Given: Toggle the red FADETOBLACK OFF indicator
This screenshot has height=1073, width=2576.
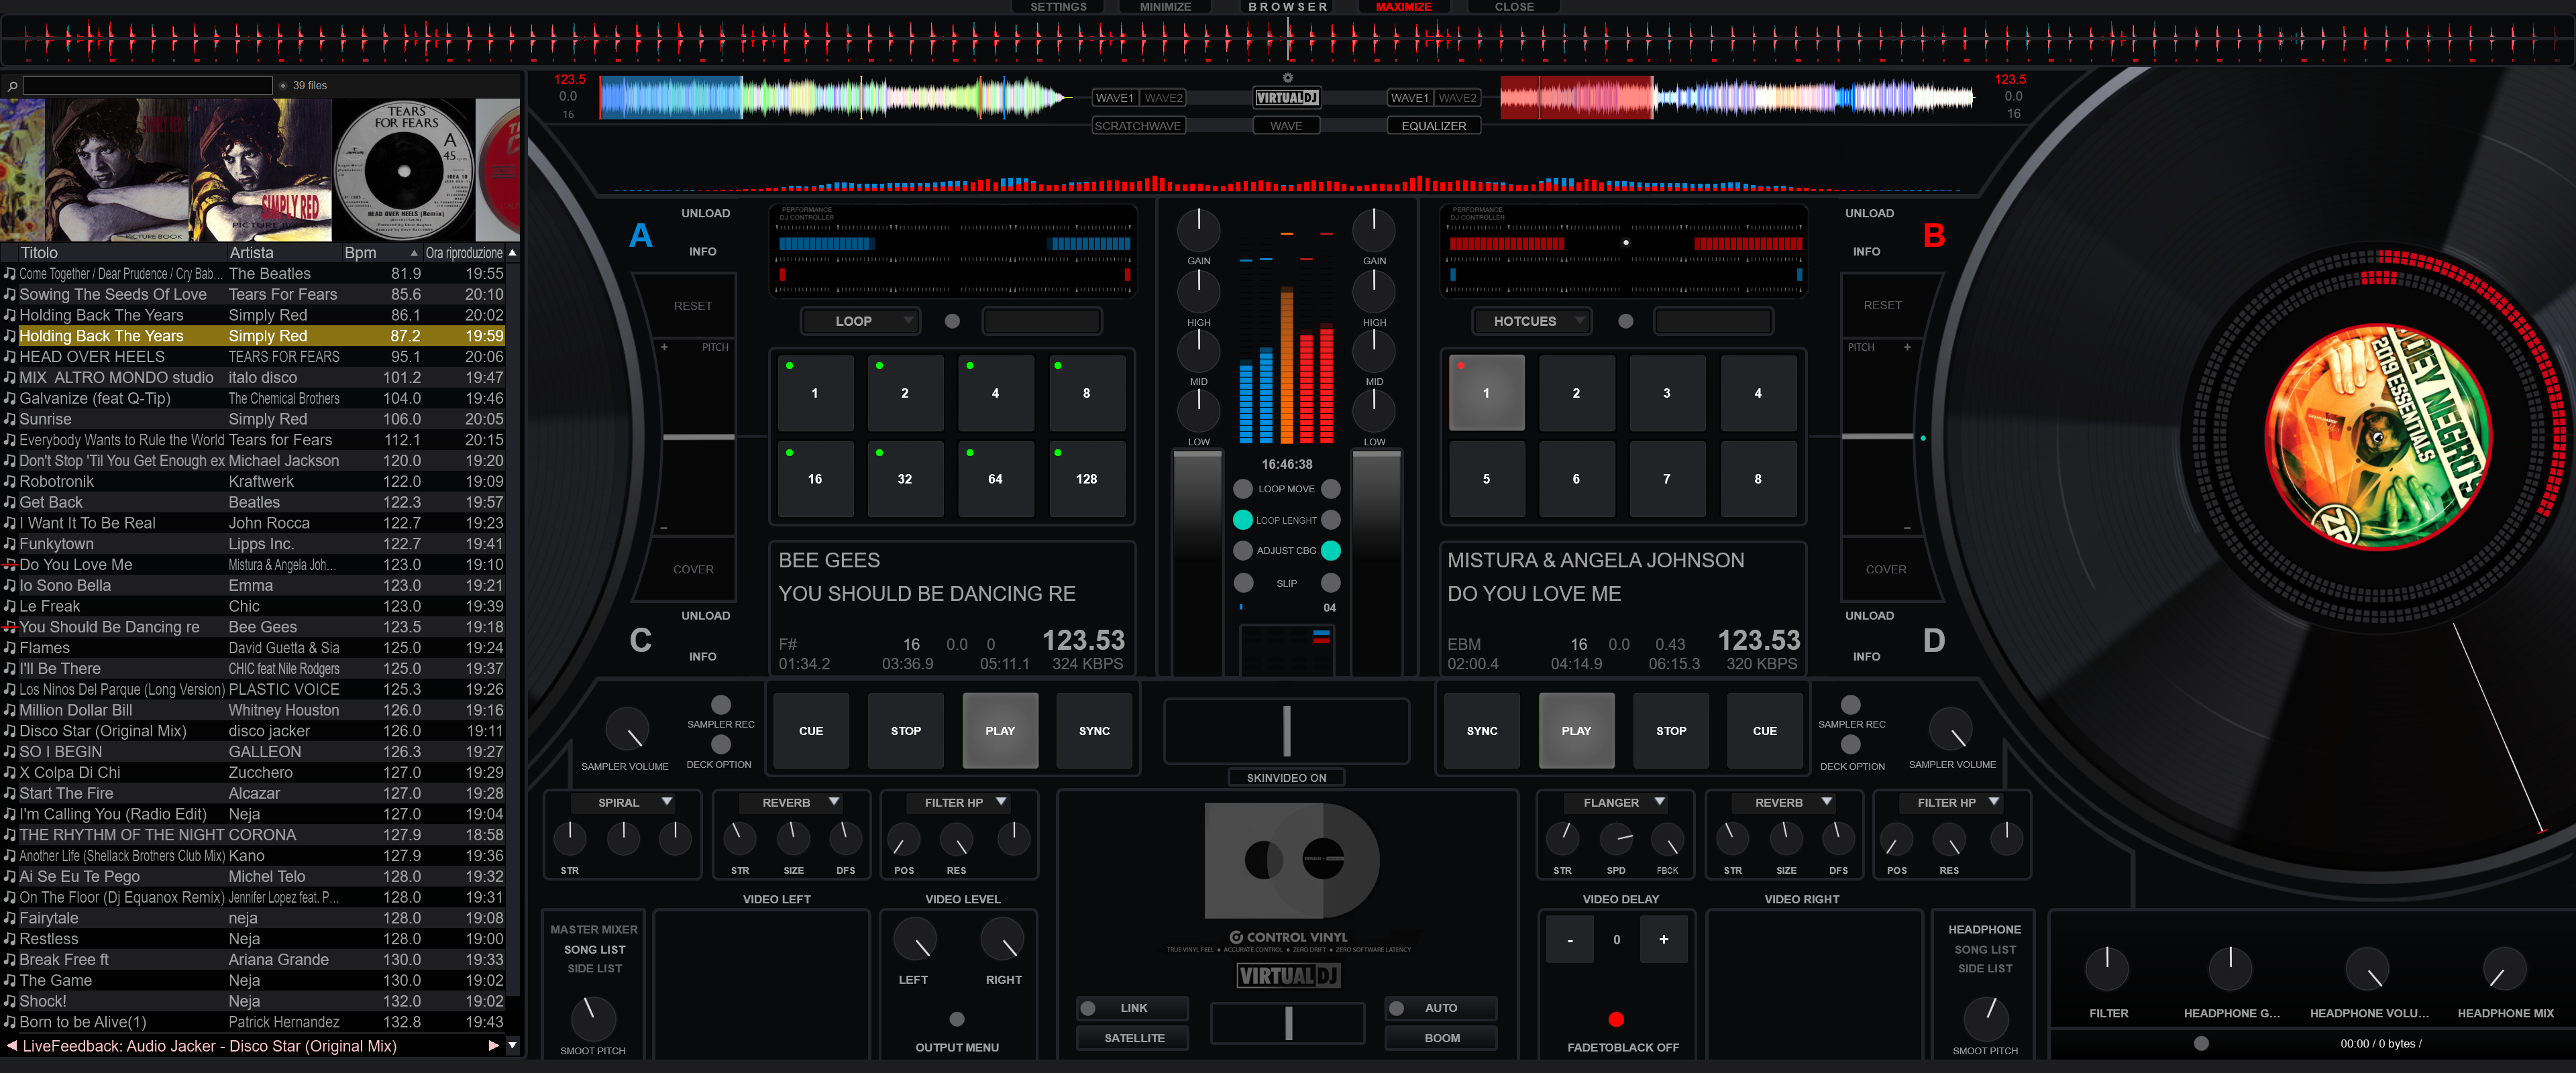Looking at the screenshot, I should [x=1616, y=1019].
